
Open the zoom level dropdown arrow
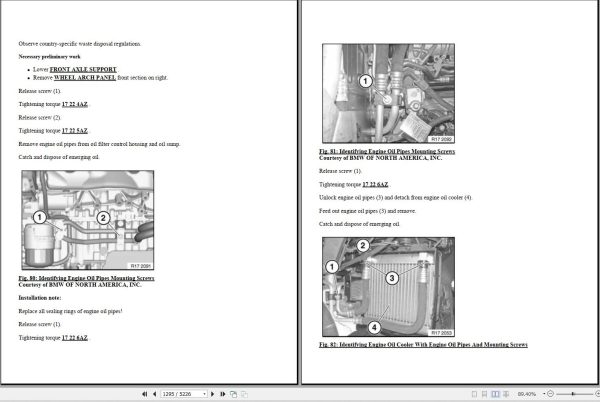(x=544, y=394)
